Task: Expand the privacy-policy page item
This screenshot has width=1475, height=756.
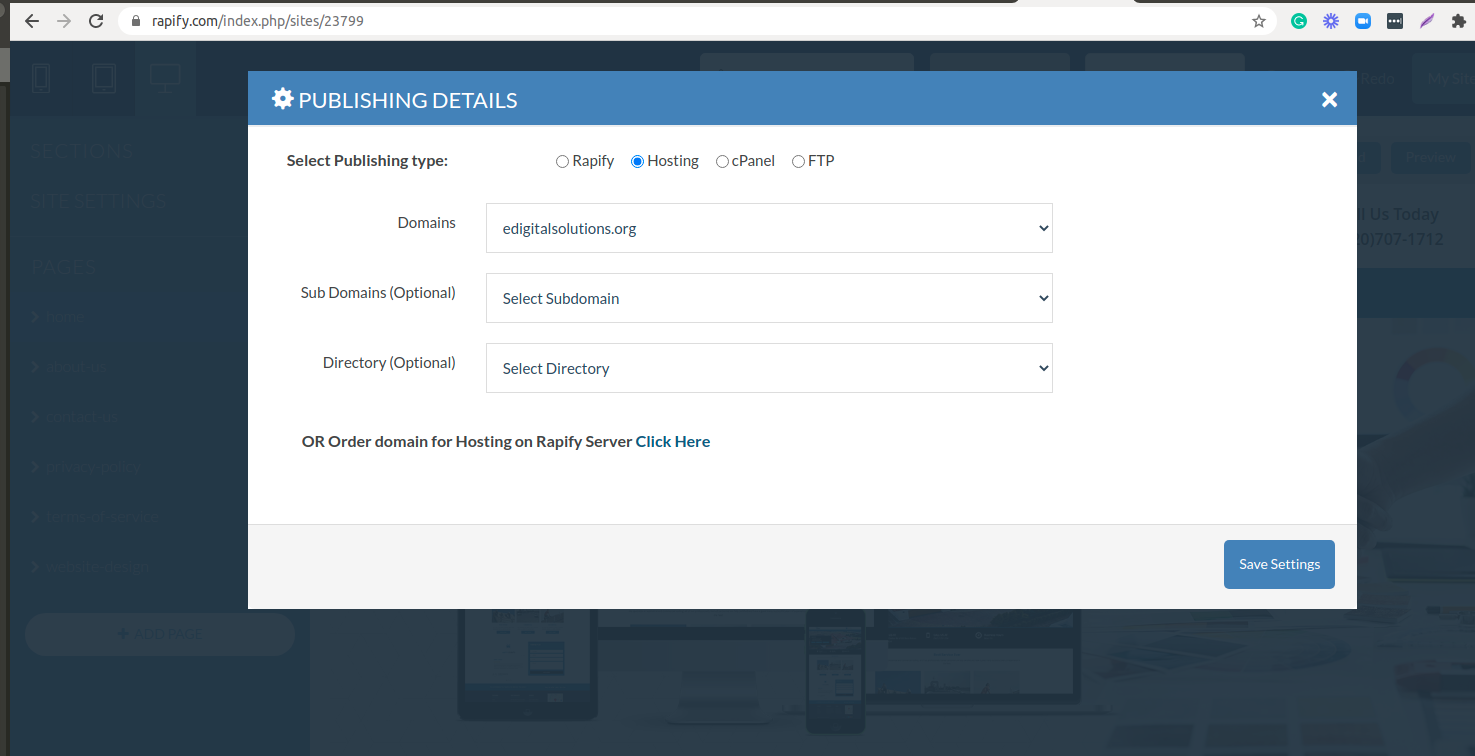Action: 86,466
